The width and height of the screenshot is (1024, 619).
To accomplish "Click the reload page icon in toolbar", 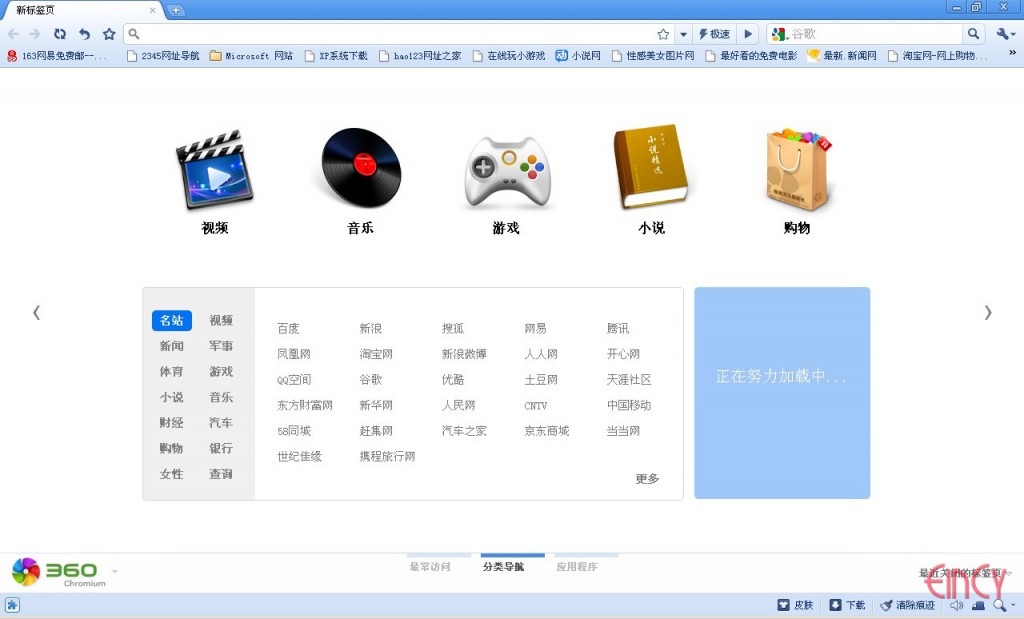I will 60,34.
